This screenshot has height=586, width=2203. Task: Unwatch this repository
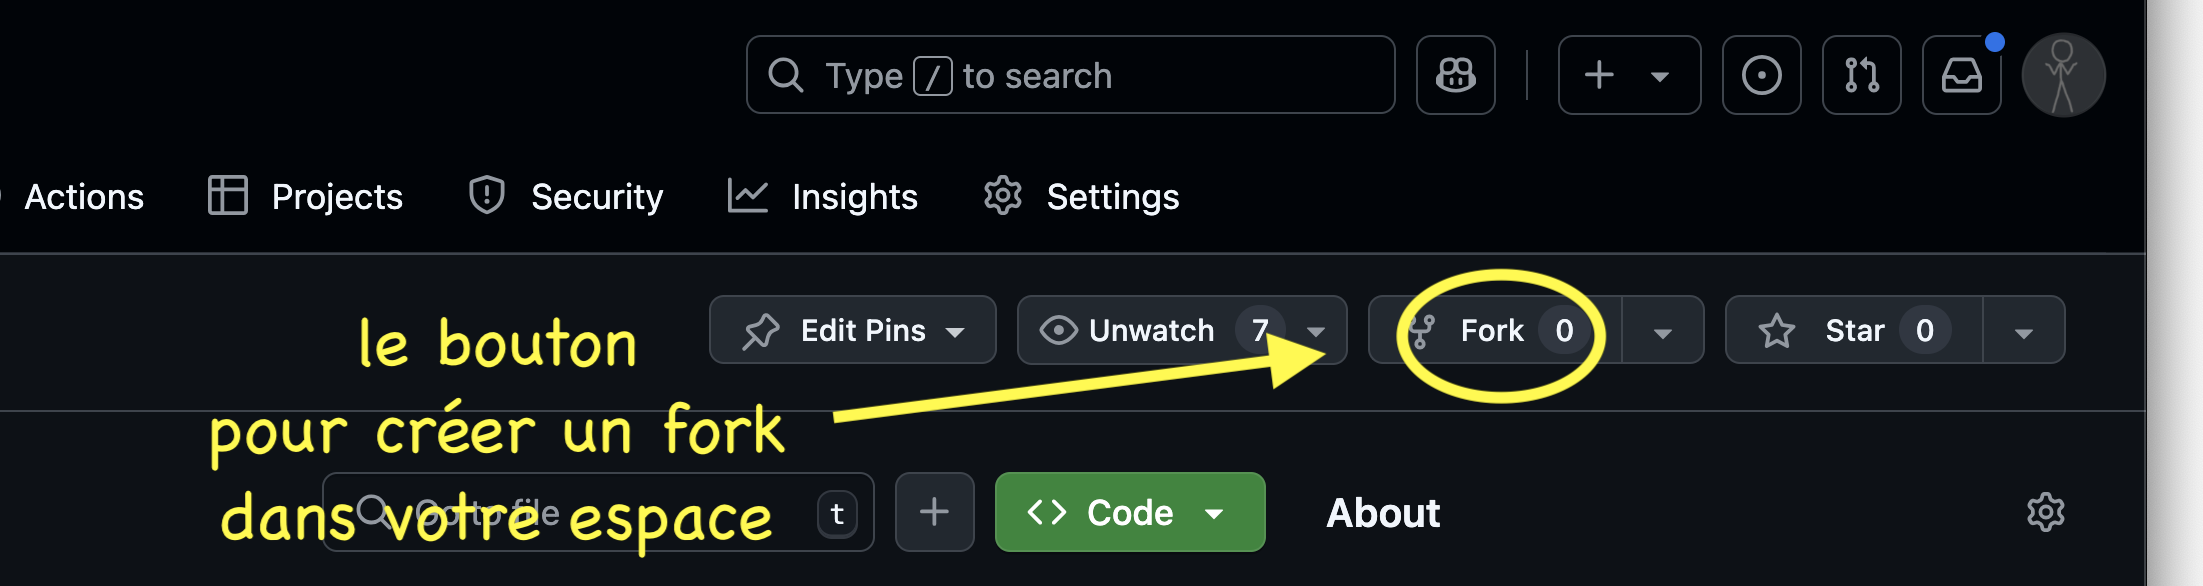1150,330
